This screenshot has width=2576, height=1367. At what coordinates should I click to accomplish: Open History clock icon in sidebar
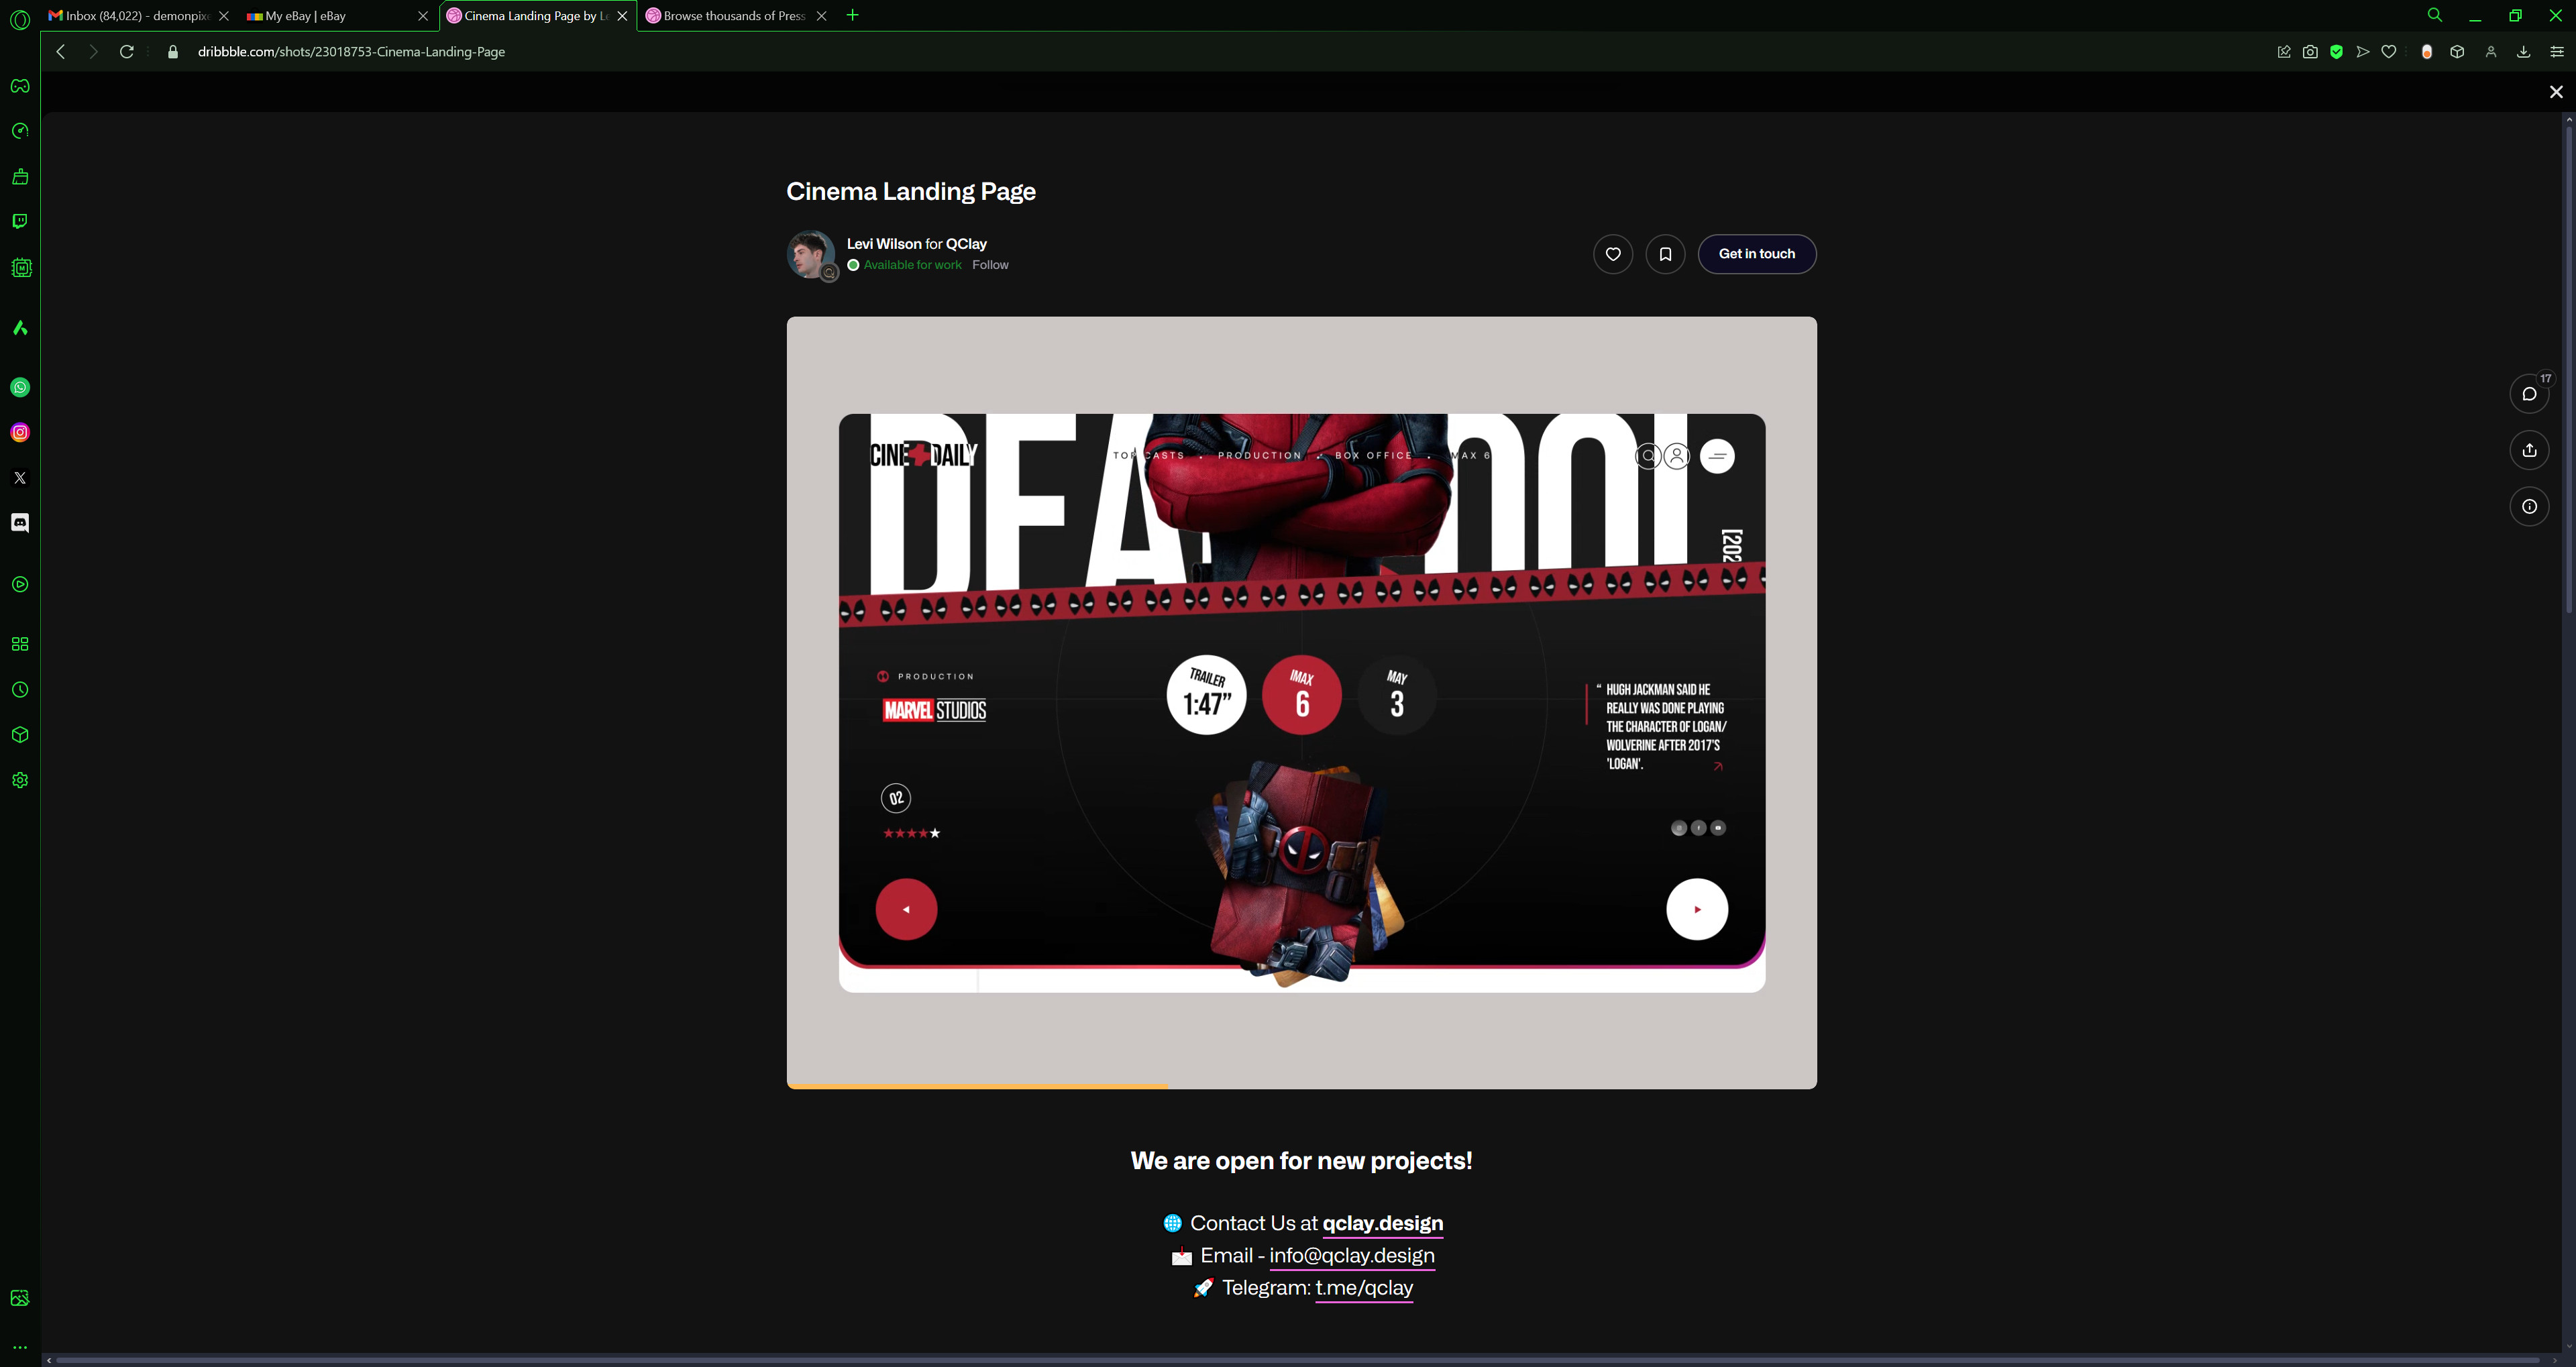coord(20,690)
